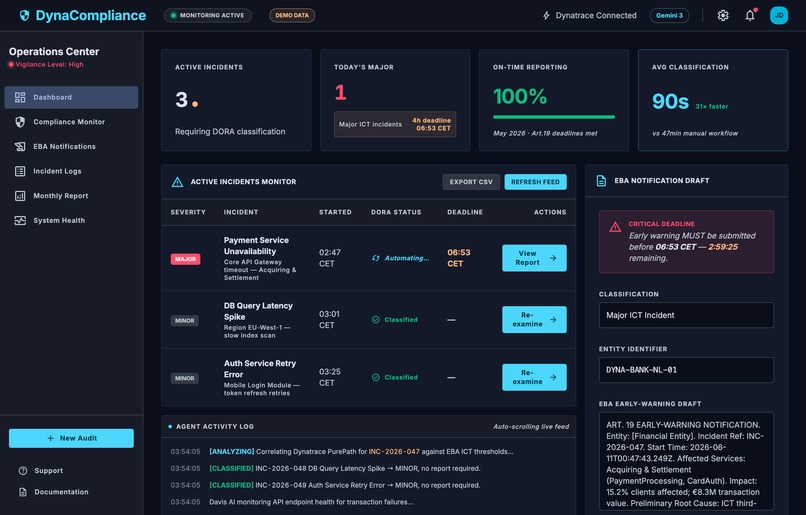Open settings via the gear icon
Screen dimensions: 806x515
tap(723, 15)
